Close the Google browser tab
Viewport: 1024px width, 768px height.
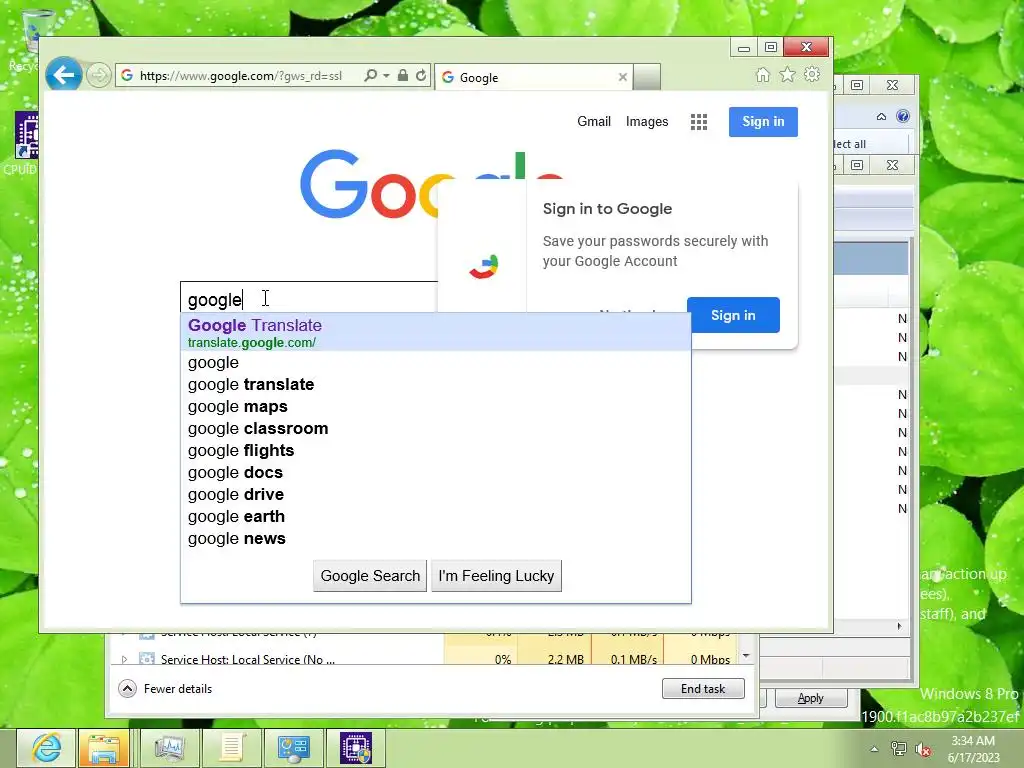coord(622,77)
